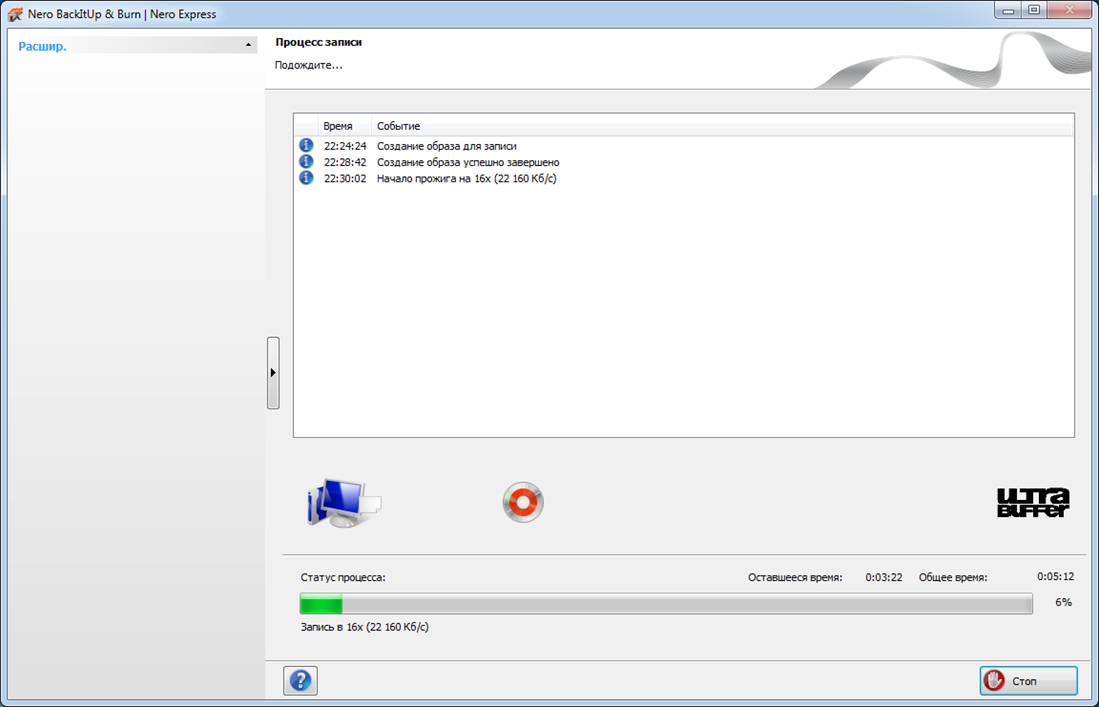1099x707 pixels.
Task: Select 'Создание образа успешно завершено' log row
Action: tap(467, 162)
